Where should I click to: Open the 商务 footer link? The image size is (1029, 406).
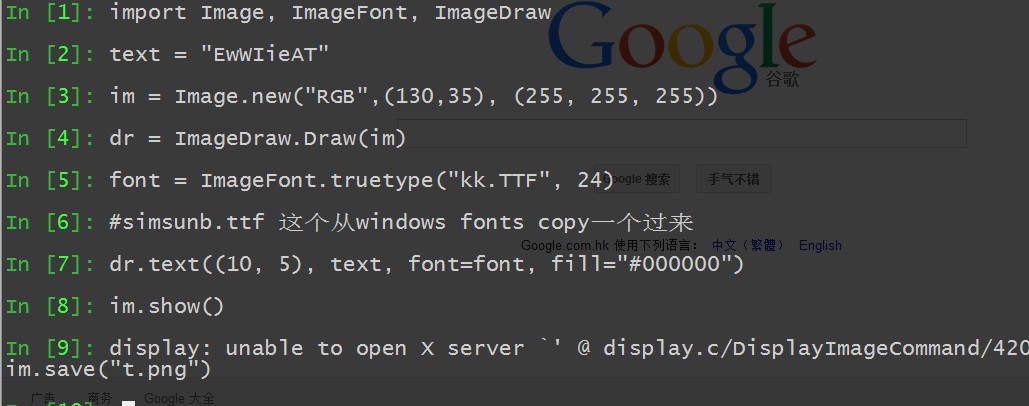pyautogui.click(x=100, y=399)
